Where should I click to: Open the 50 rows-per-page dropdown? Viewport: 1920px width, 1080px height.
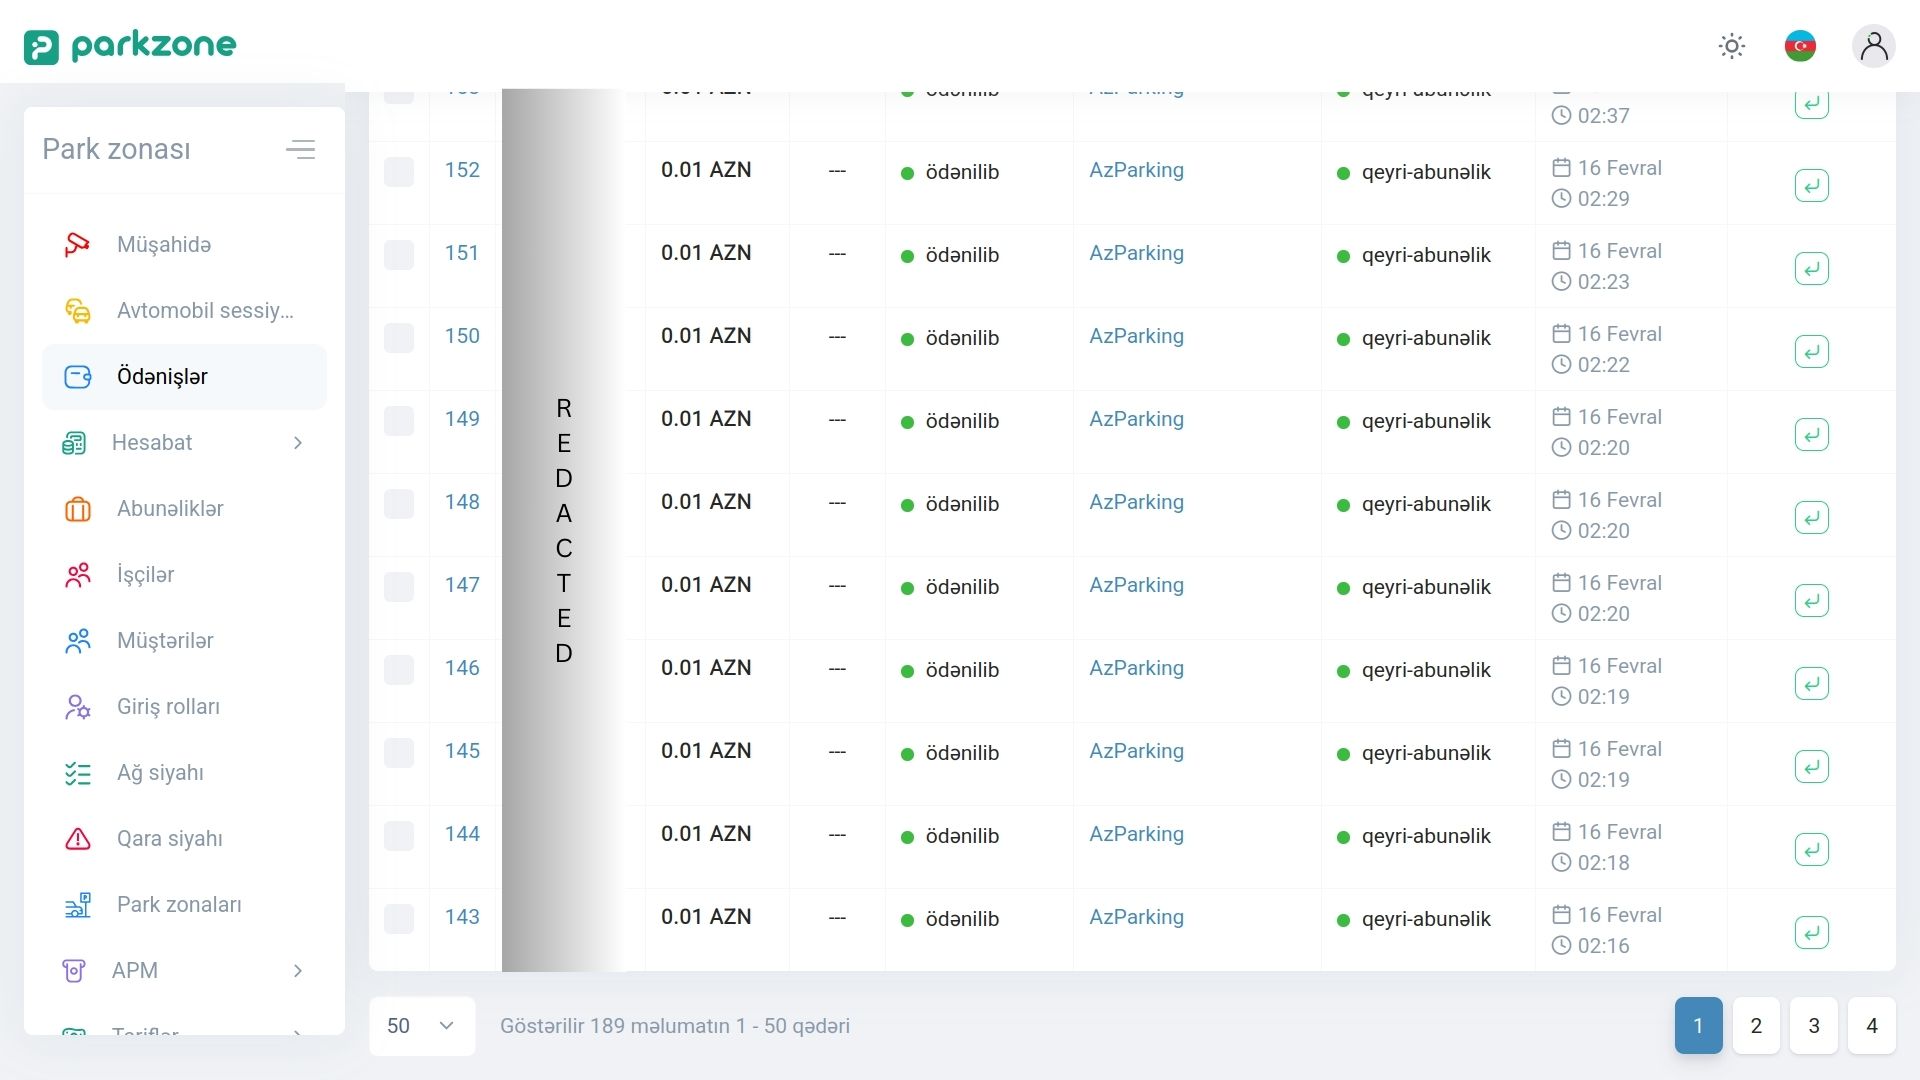pyautogui.click(x=421, y=1026)
